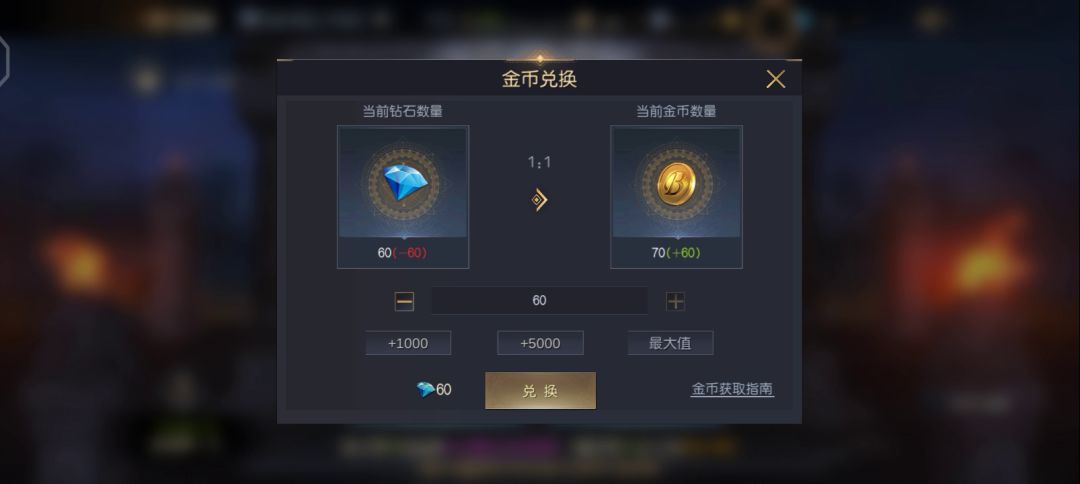
Task: Click the hexagon icon at the left screen edge
Action: click(3, 62)
